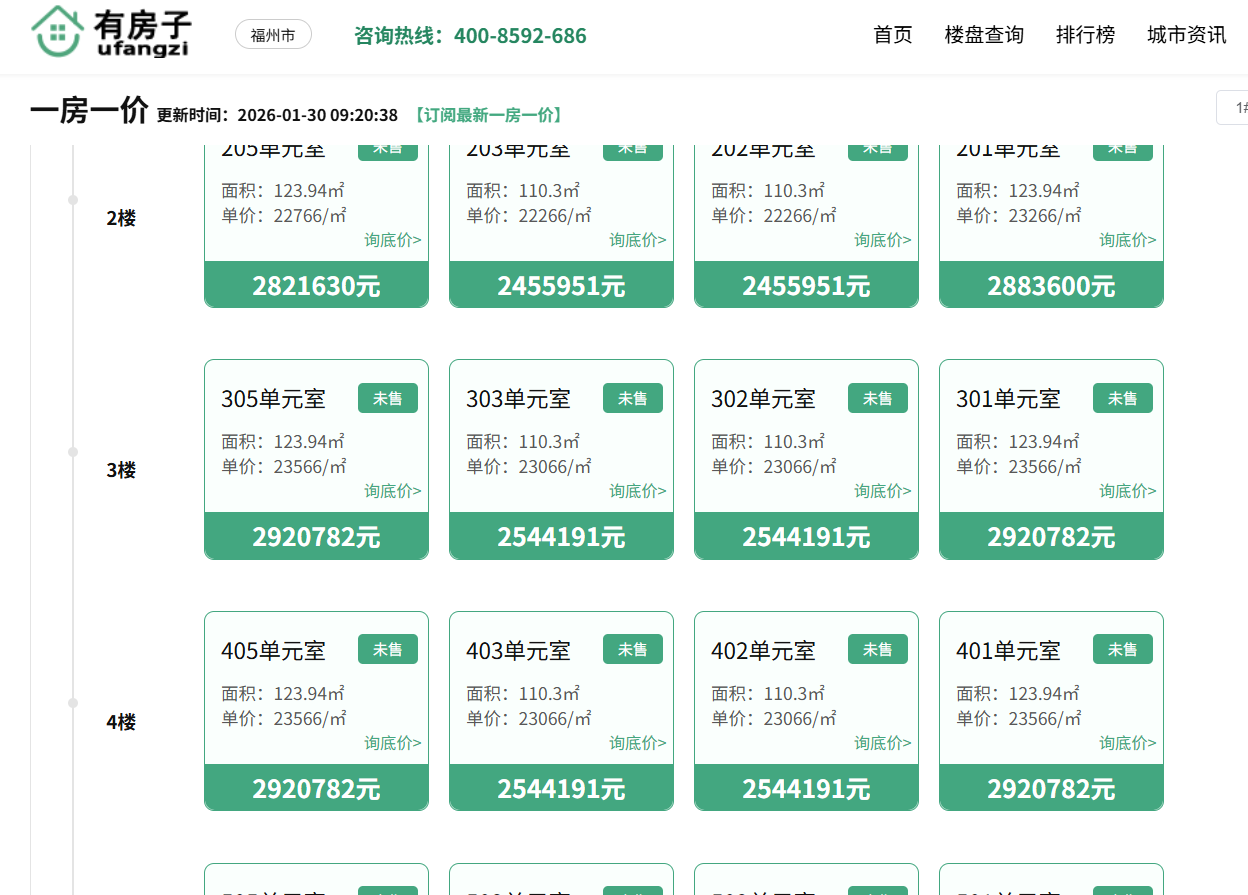Open the 福州市 city selector
Viewport: 1248px width, 895px height.
(273, 35)
